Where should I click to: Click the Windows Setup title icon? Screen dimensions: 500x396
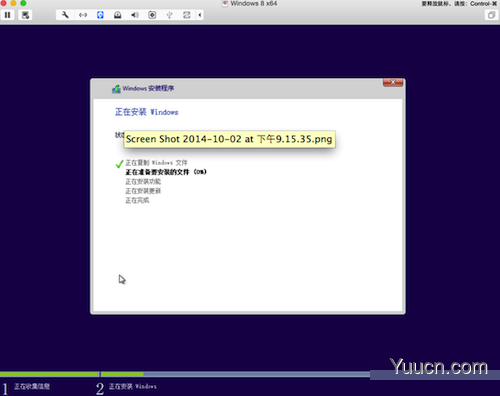[116, 89]
